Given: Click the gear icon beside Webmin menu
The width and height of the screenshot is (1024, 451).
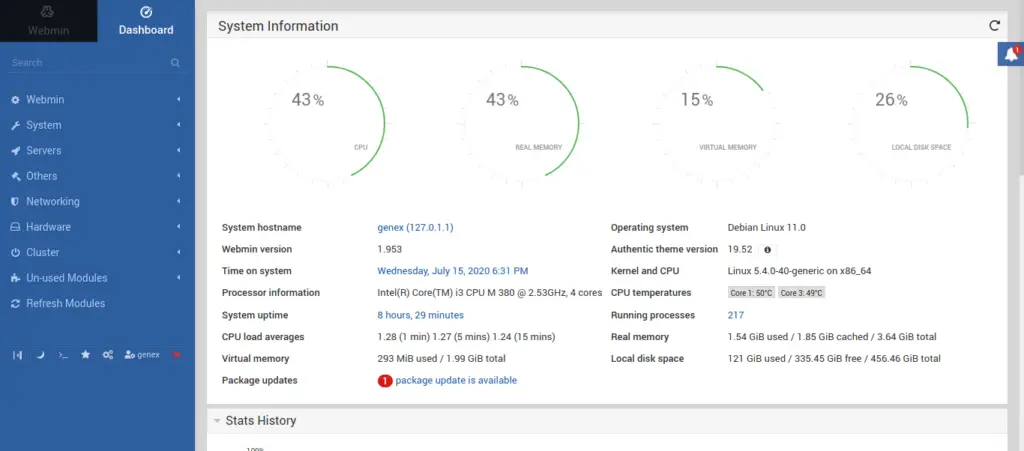Looking at the screenshot, I should click(16, 100).
